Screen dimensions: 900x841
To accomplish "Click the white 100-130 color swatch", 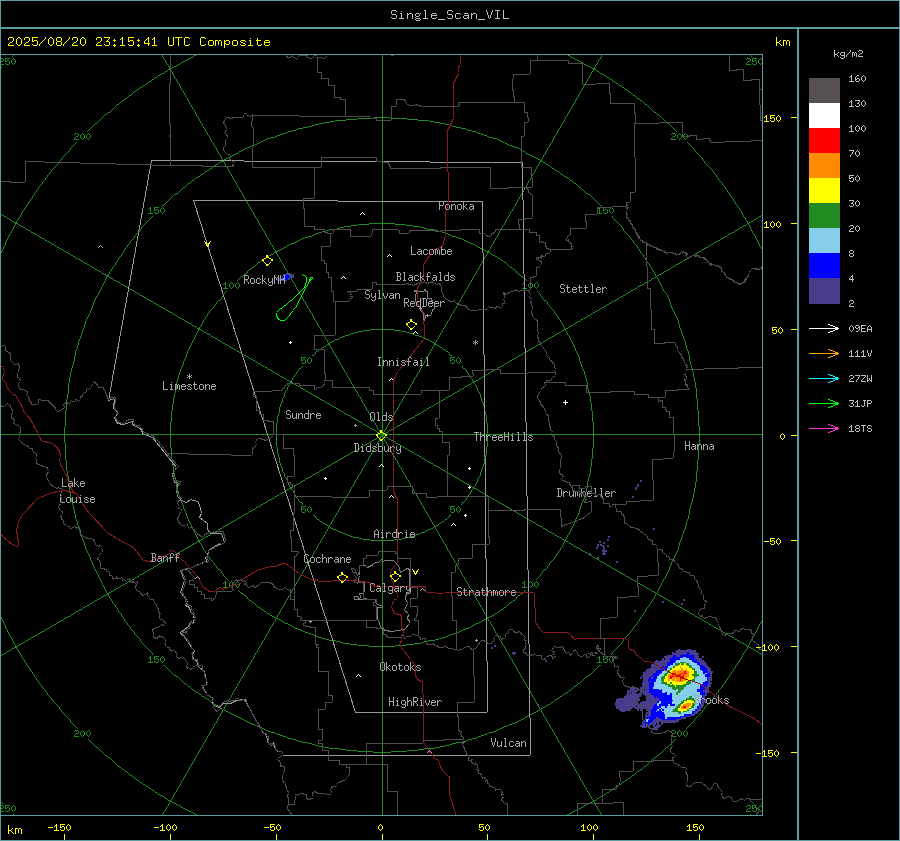I will [824, 115].
